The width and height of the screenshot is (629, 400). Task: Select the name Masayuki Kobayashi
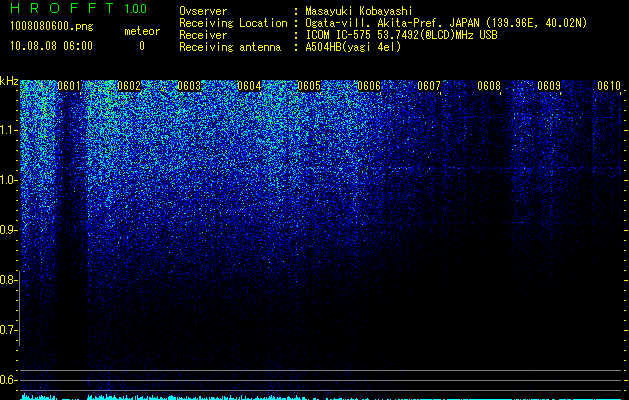pyautogui.click(x=359, y=12)
